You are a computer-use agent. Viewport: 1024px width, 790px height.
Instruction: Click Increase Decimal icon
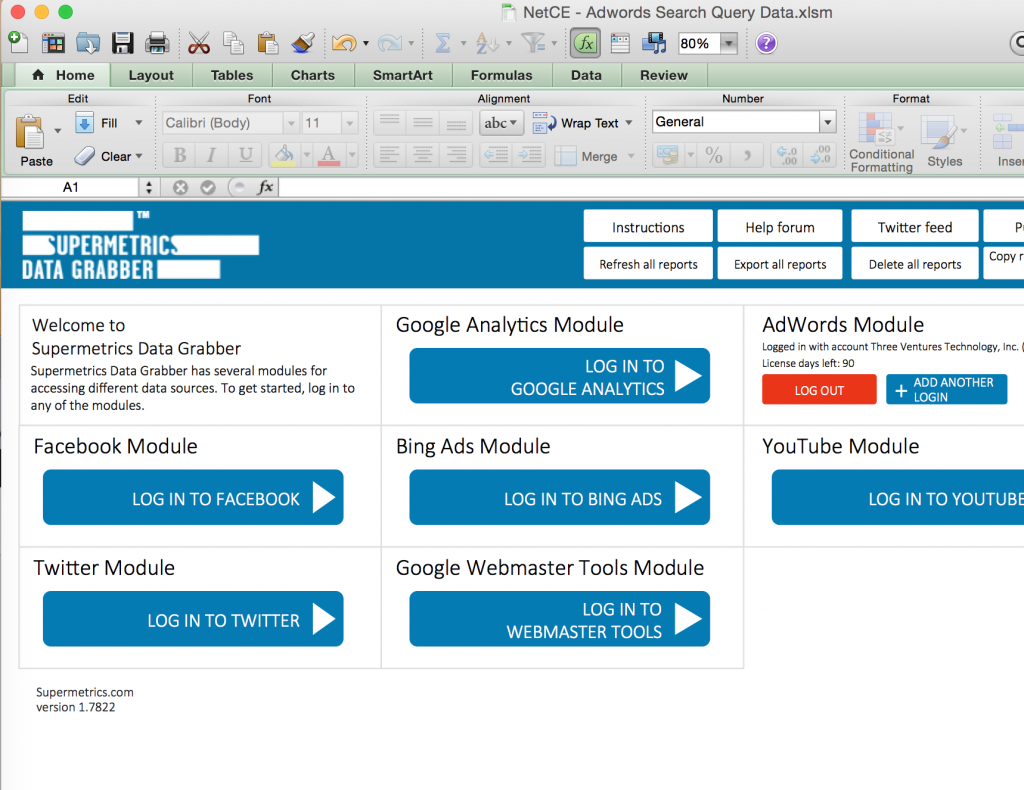tap(787, 155)
